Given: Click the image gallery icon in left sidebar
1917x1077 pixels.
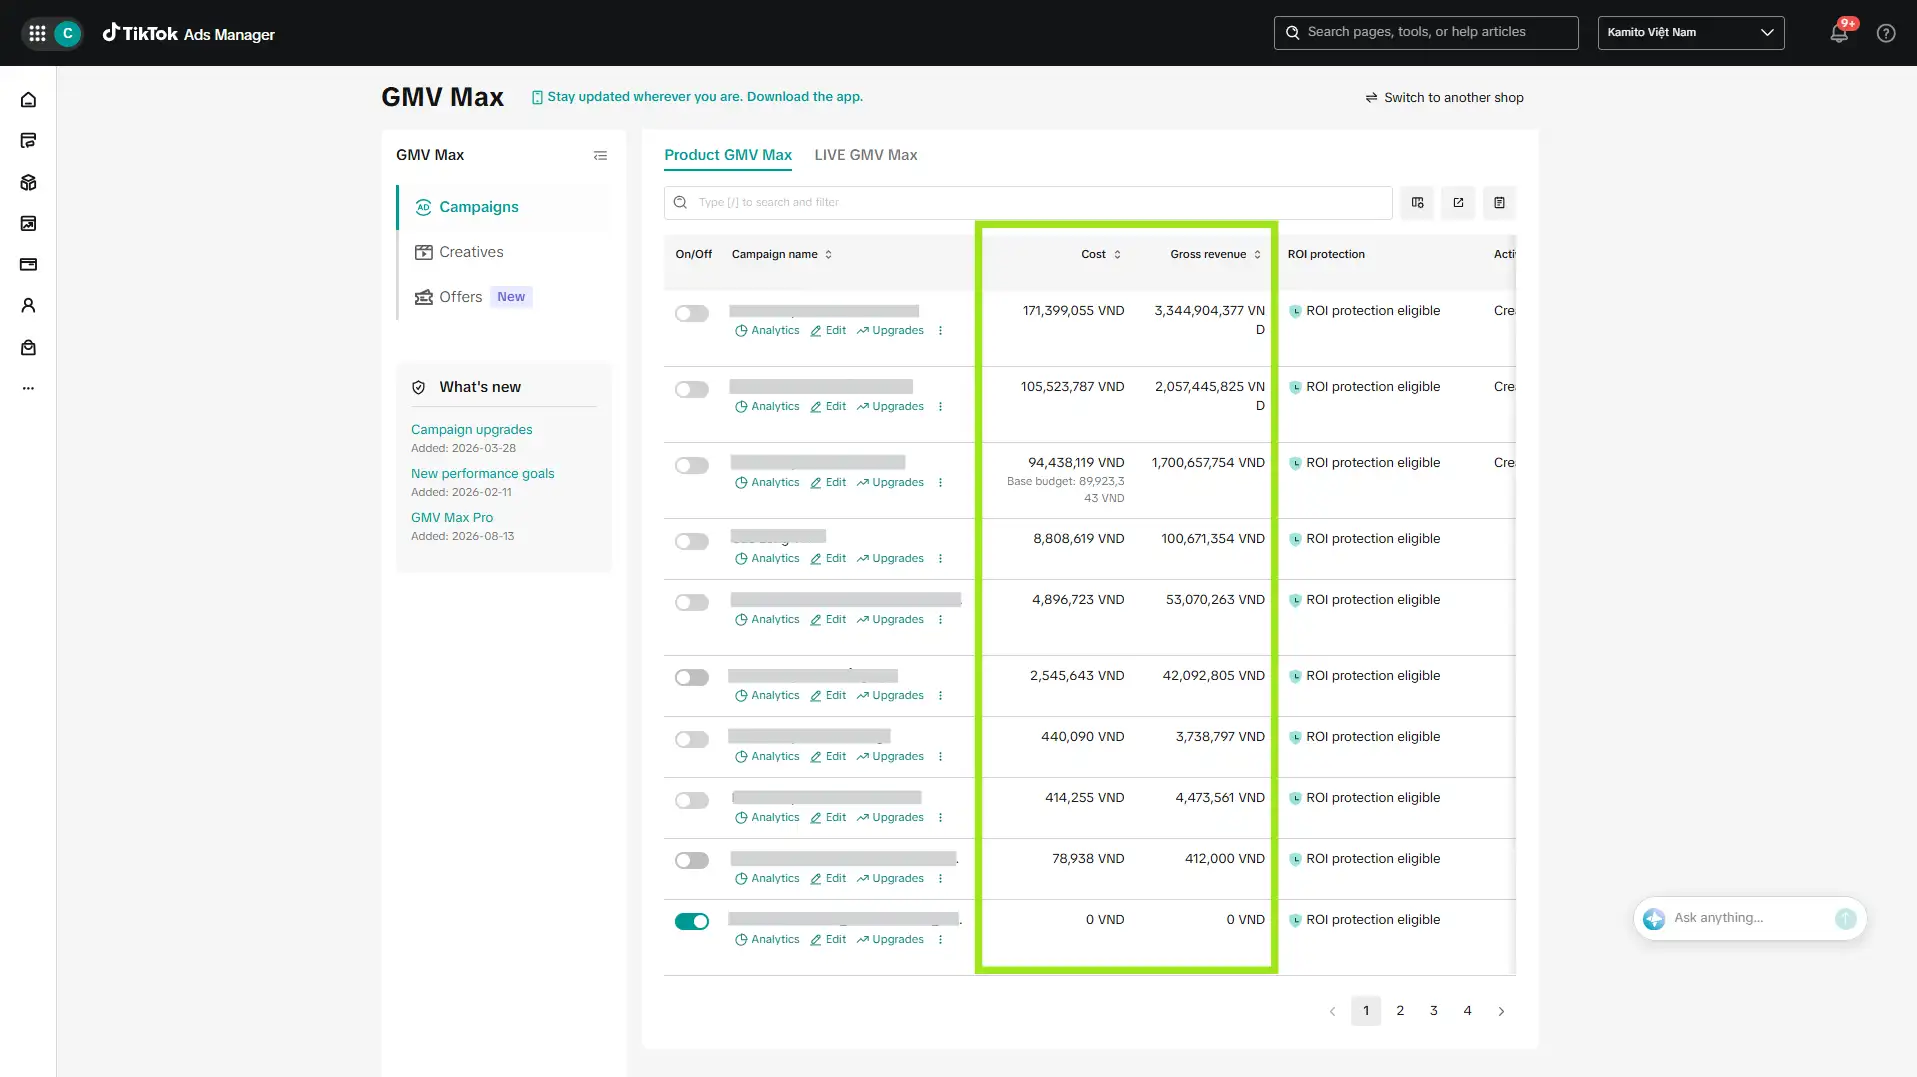Looking at the screenshot, I should 28,224.
